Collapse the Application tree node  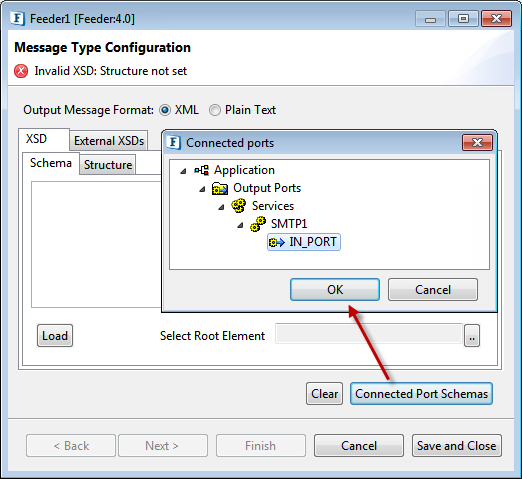(183, 171)
